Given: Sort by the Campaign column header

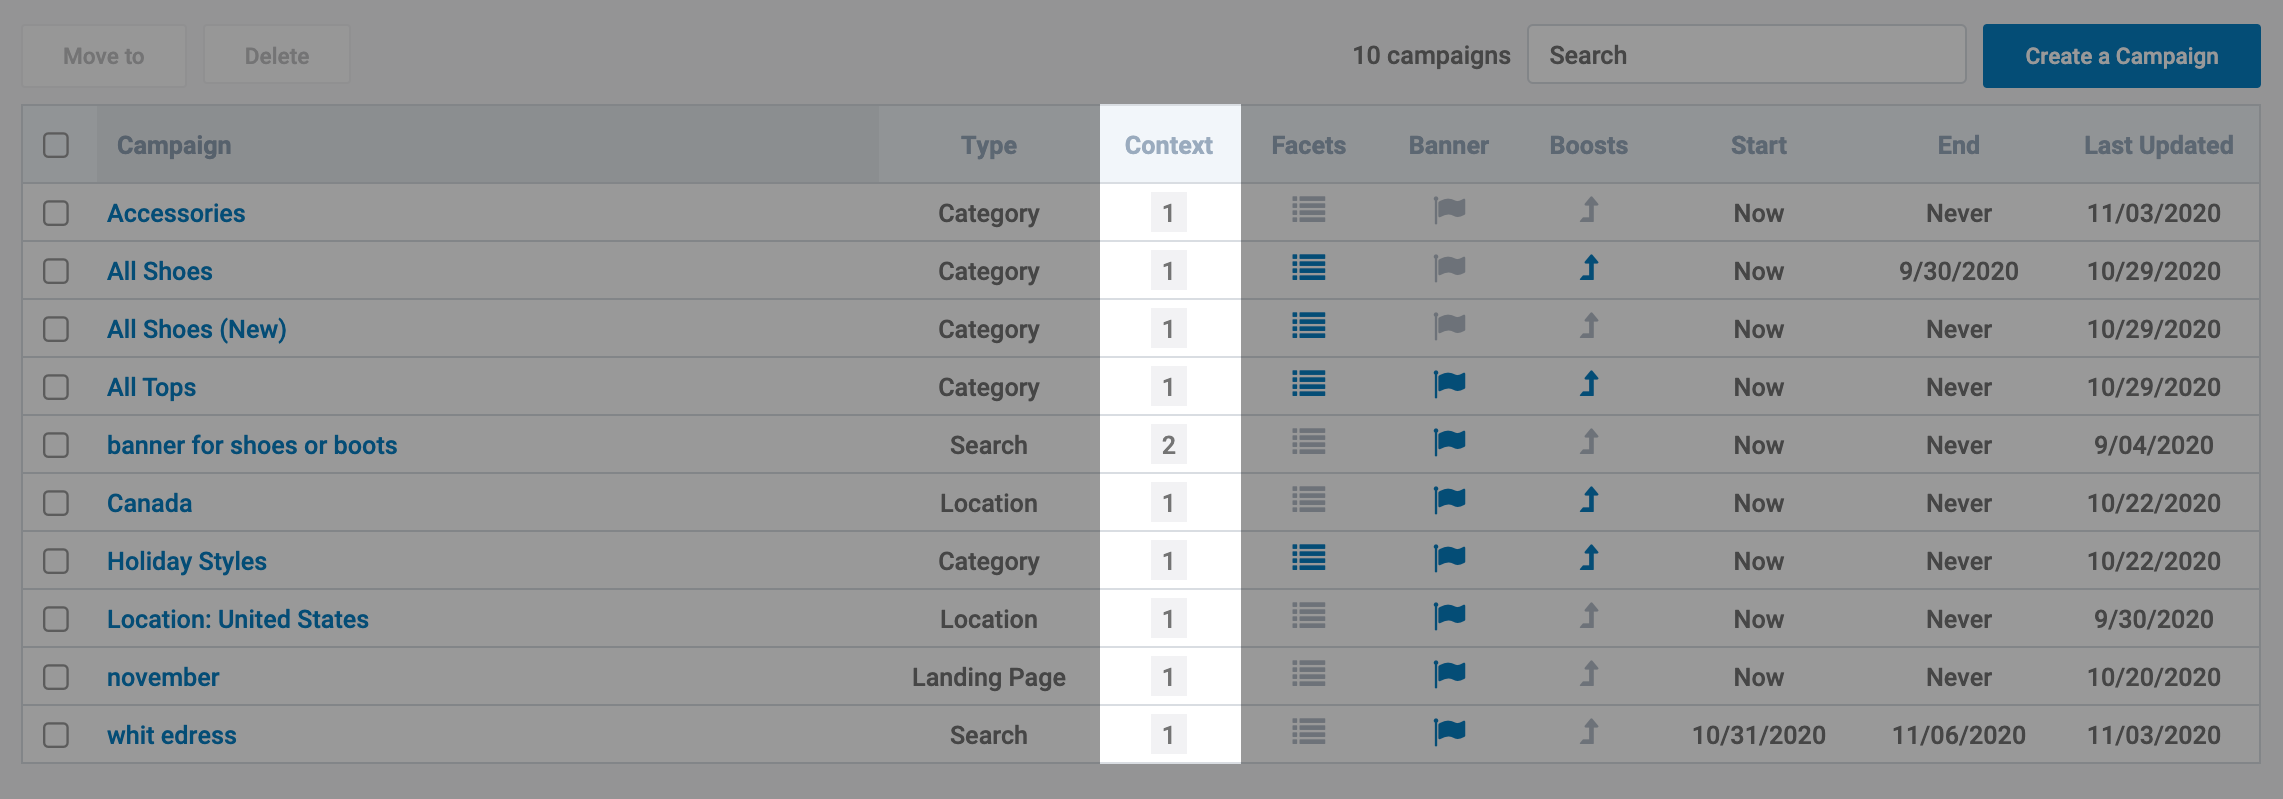Looking at the screenshot, I should pos(174,145).
